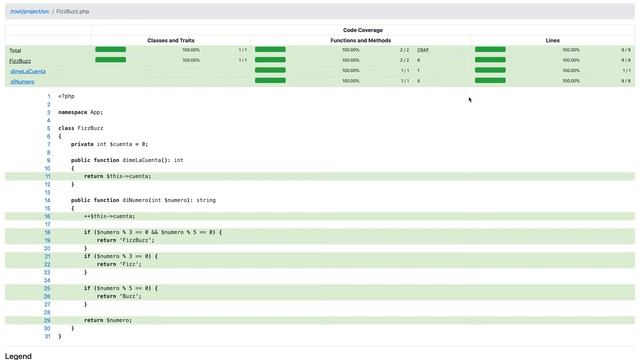This screenshot has height=360, width=640.
Task: Click Total row functions count '2 / 2'
Action: [404, 50]
